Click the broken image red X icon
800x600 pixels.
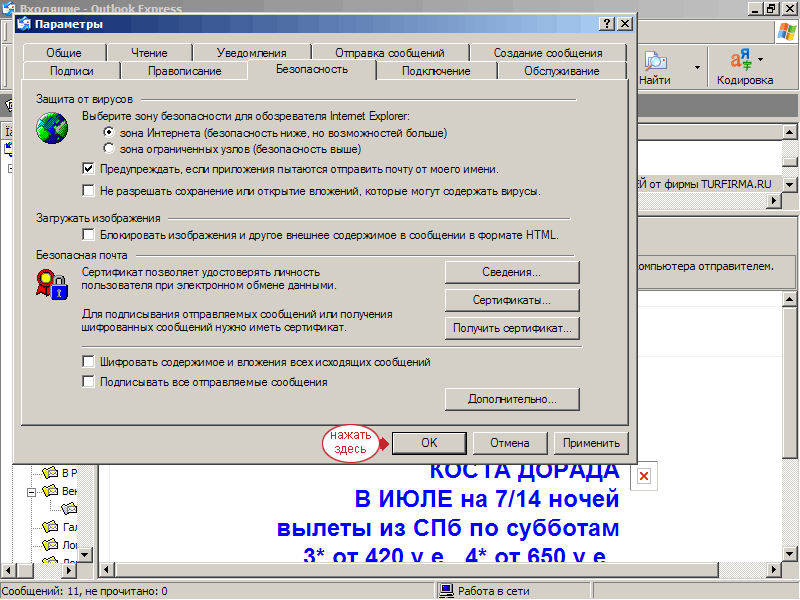(x=644, y=475)
